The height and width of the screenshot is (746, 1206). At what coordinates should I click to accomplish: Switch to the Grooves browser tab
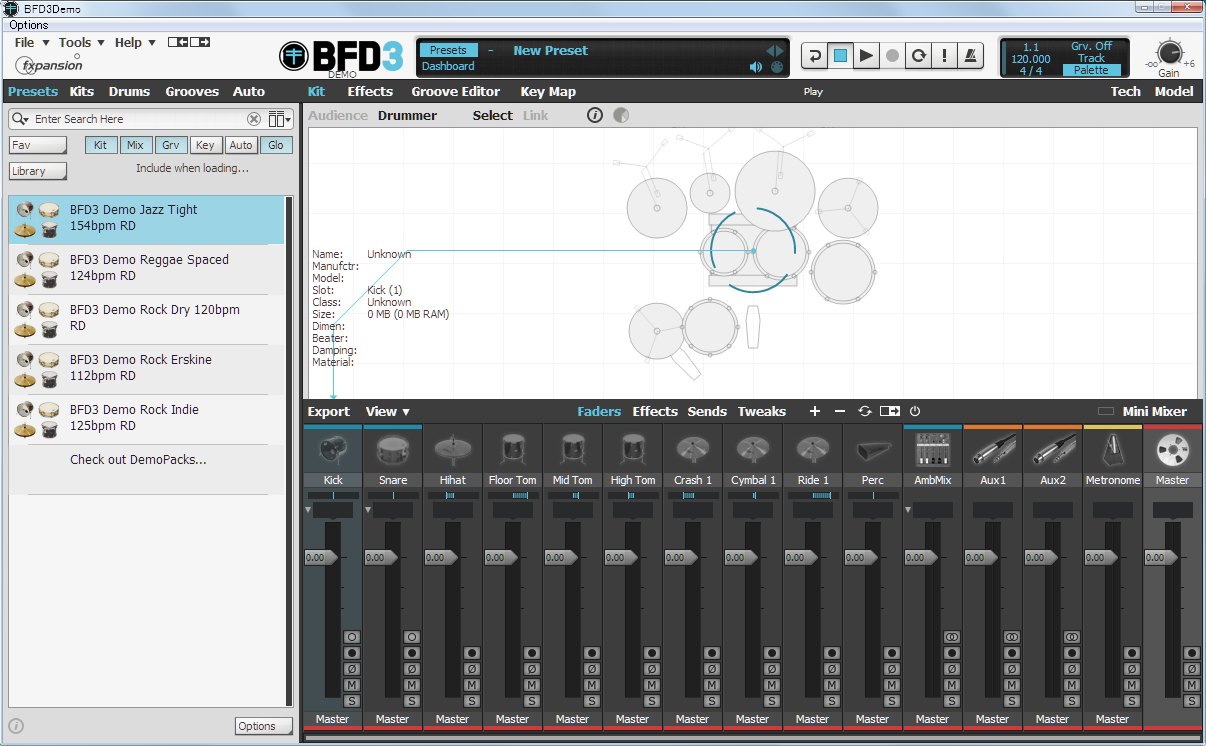pos(192,91)
